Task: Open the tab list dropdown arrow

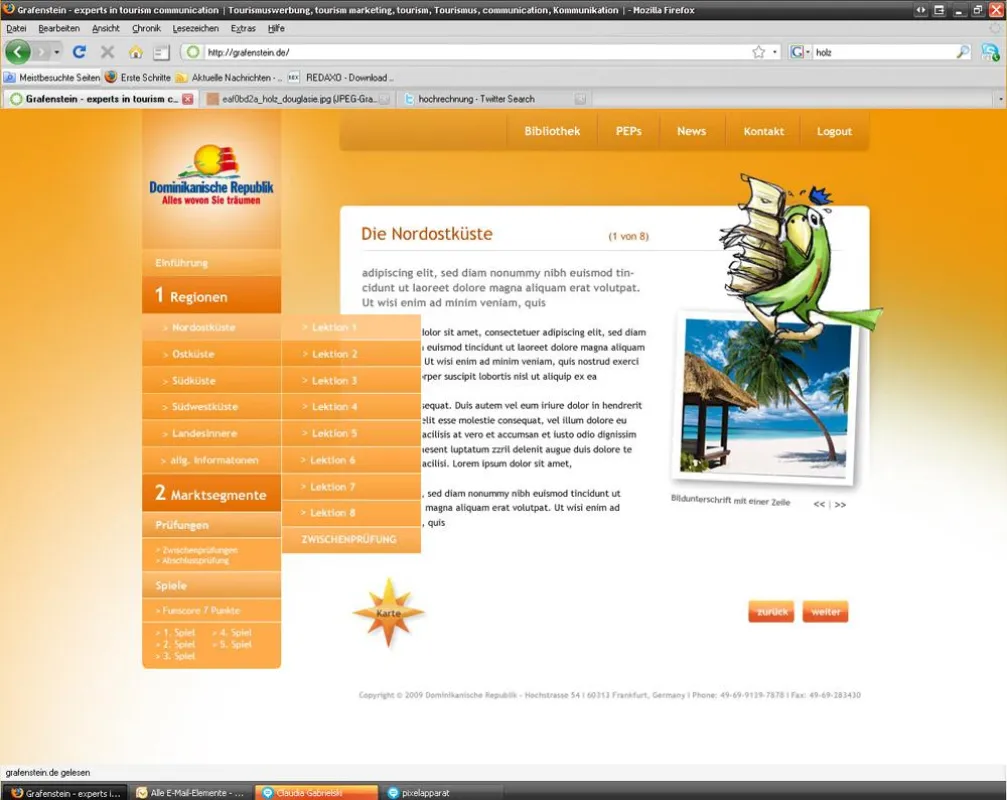Action: 1001,99
